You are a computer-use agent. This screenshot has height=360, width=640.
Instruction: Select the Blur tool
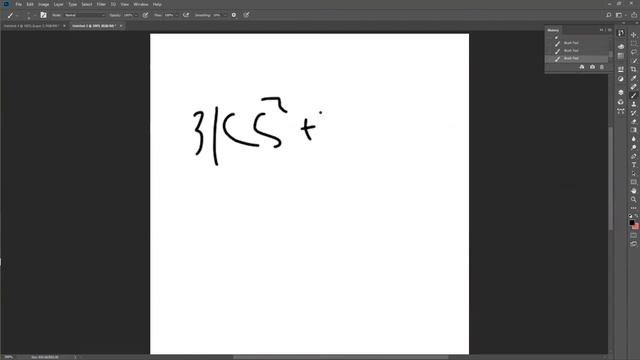click(633, 139)
